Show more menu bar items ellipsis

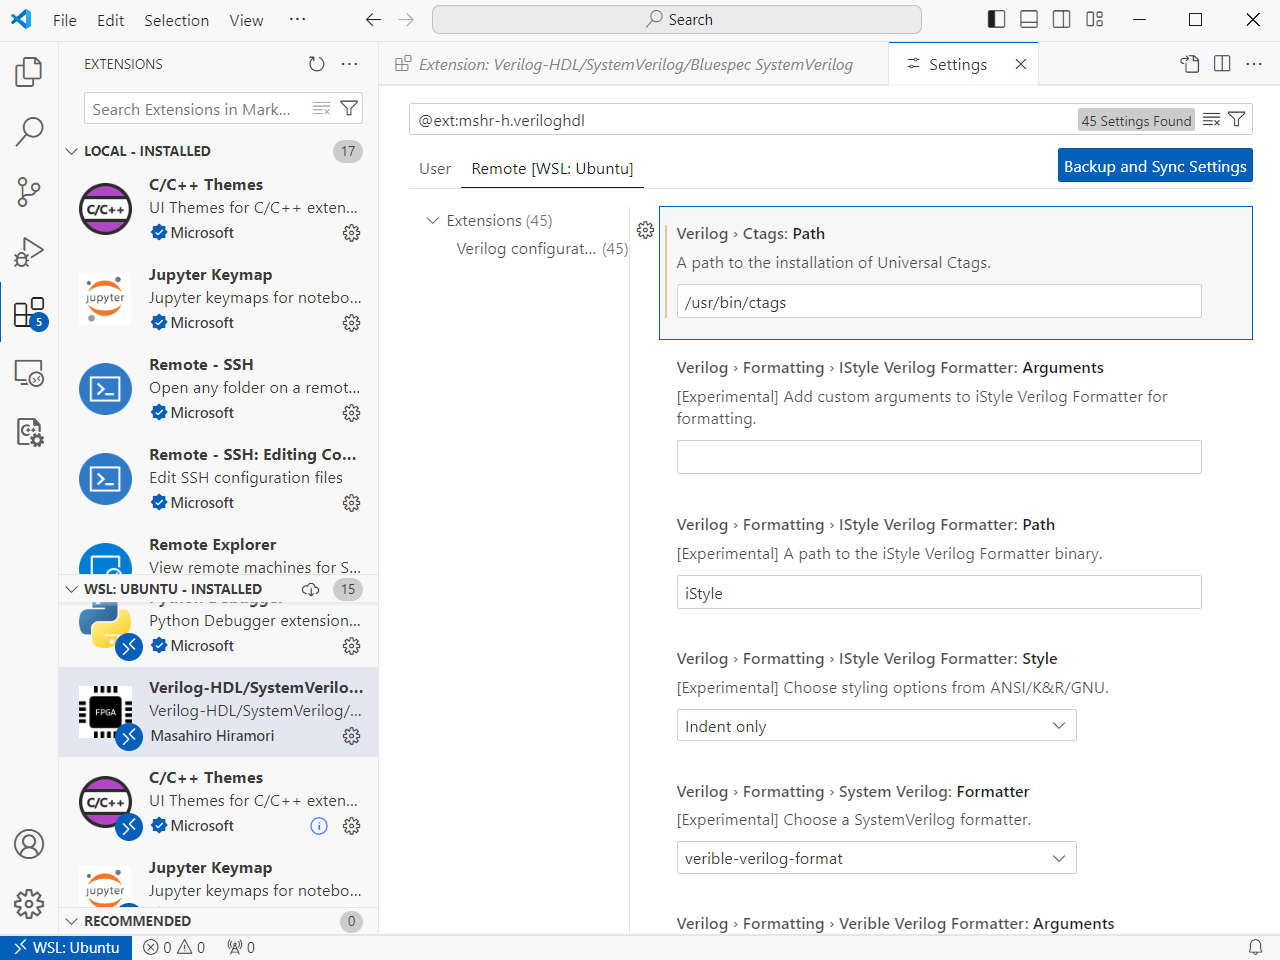pos(297,20)
